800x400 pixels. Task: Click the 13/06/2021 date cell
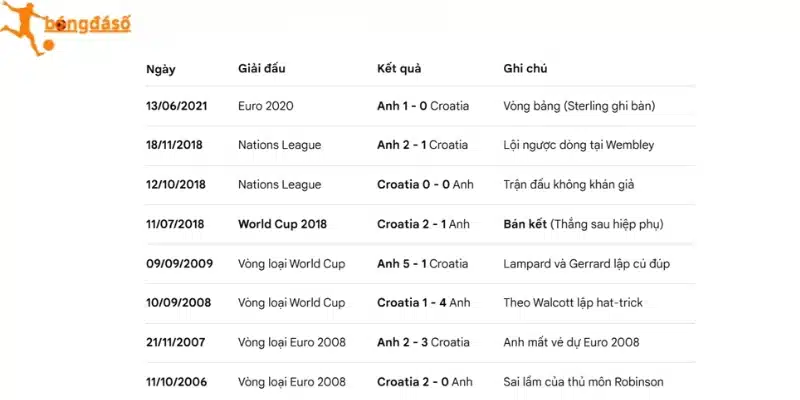[x=177, y=106]
